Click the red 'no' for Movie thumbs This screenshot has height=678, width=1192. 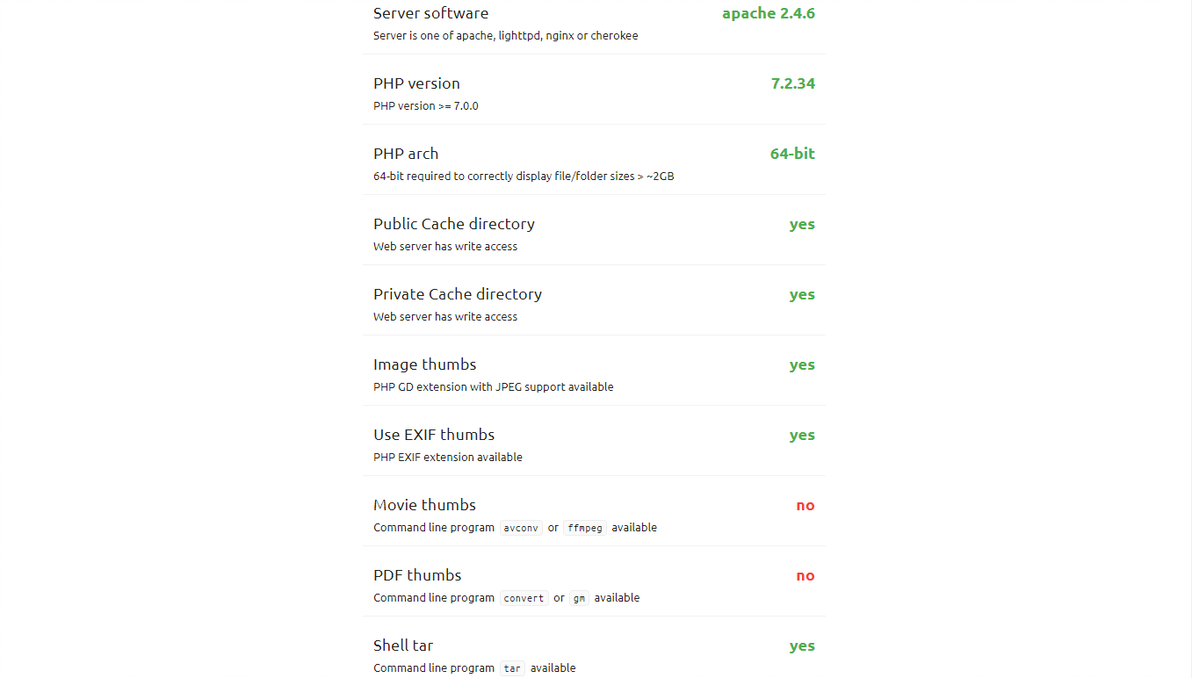pyautogui.click(x=805, y=505)
